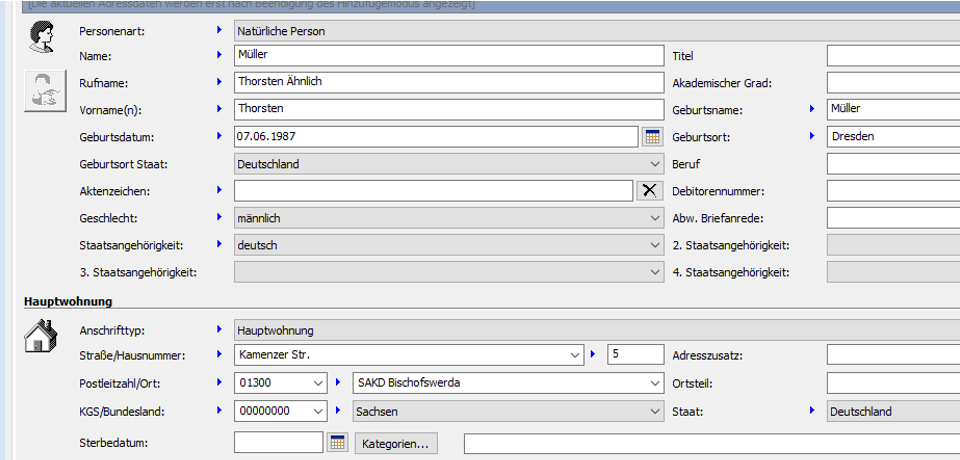Select the Rufname field with Thorsten Ähnlich

[x=448, y=82]
